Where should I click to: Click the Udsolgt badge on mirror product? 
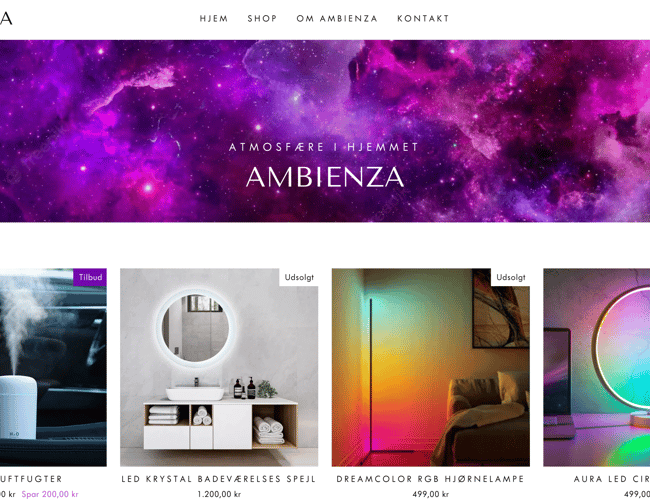pos(299,277)
